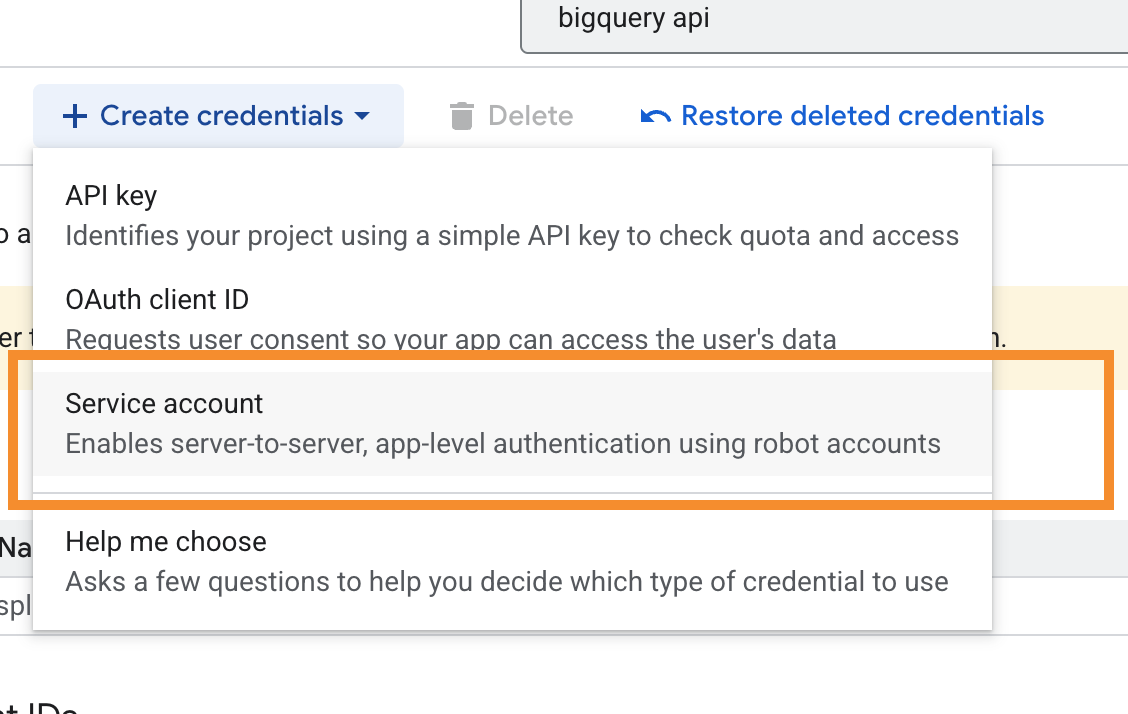Screen dimensions: 1128x714
Task: Click the Create credentials caret arrow
Action: click(x=362, y=116)
